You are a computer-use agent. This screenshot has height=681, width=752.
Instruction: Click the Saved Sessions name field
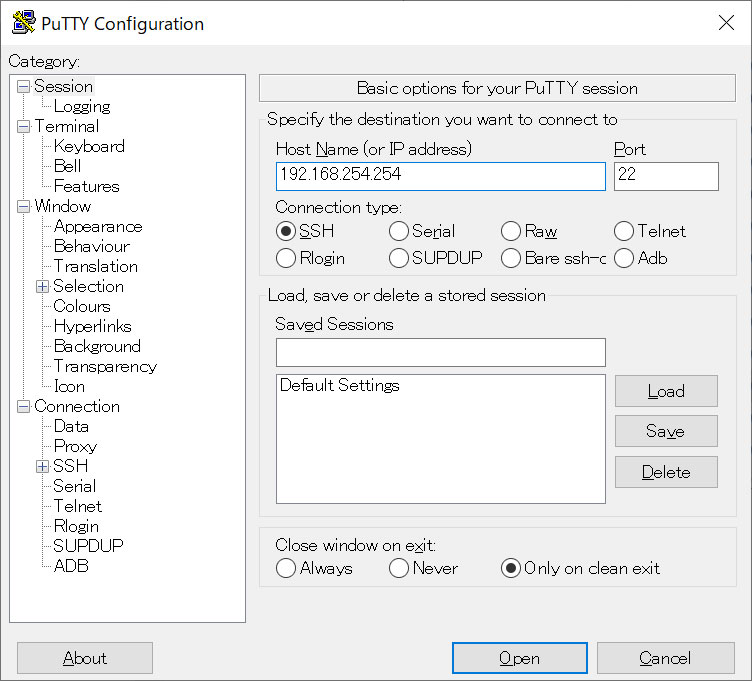[x=441, y=352]
